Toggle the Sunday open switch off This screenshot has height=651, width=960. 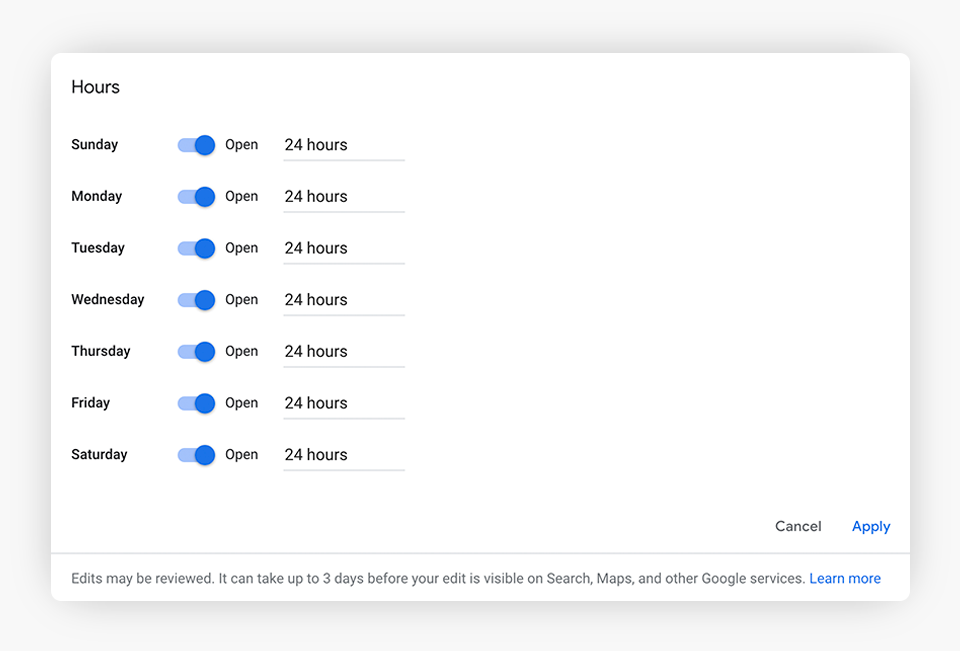(196, 145)
